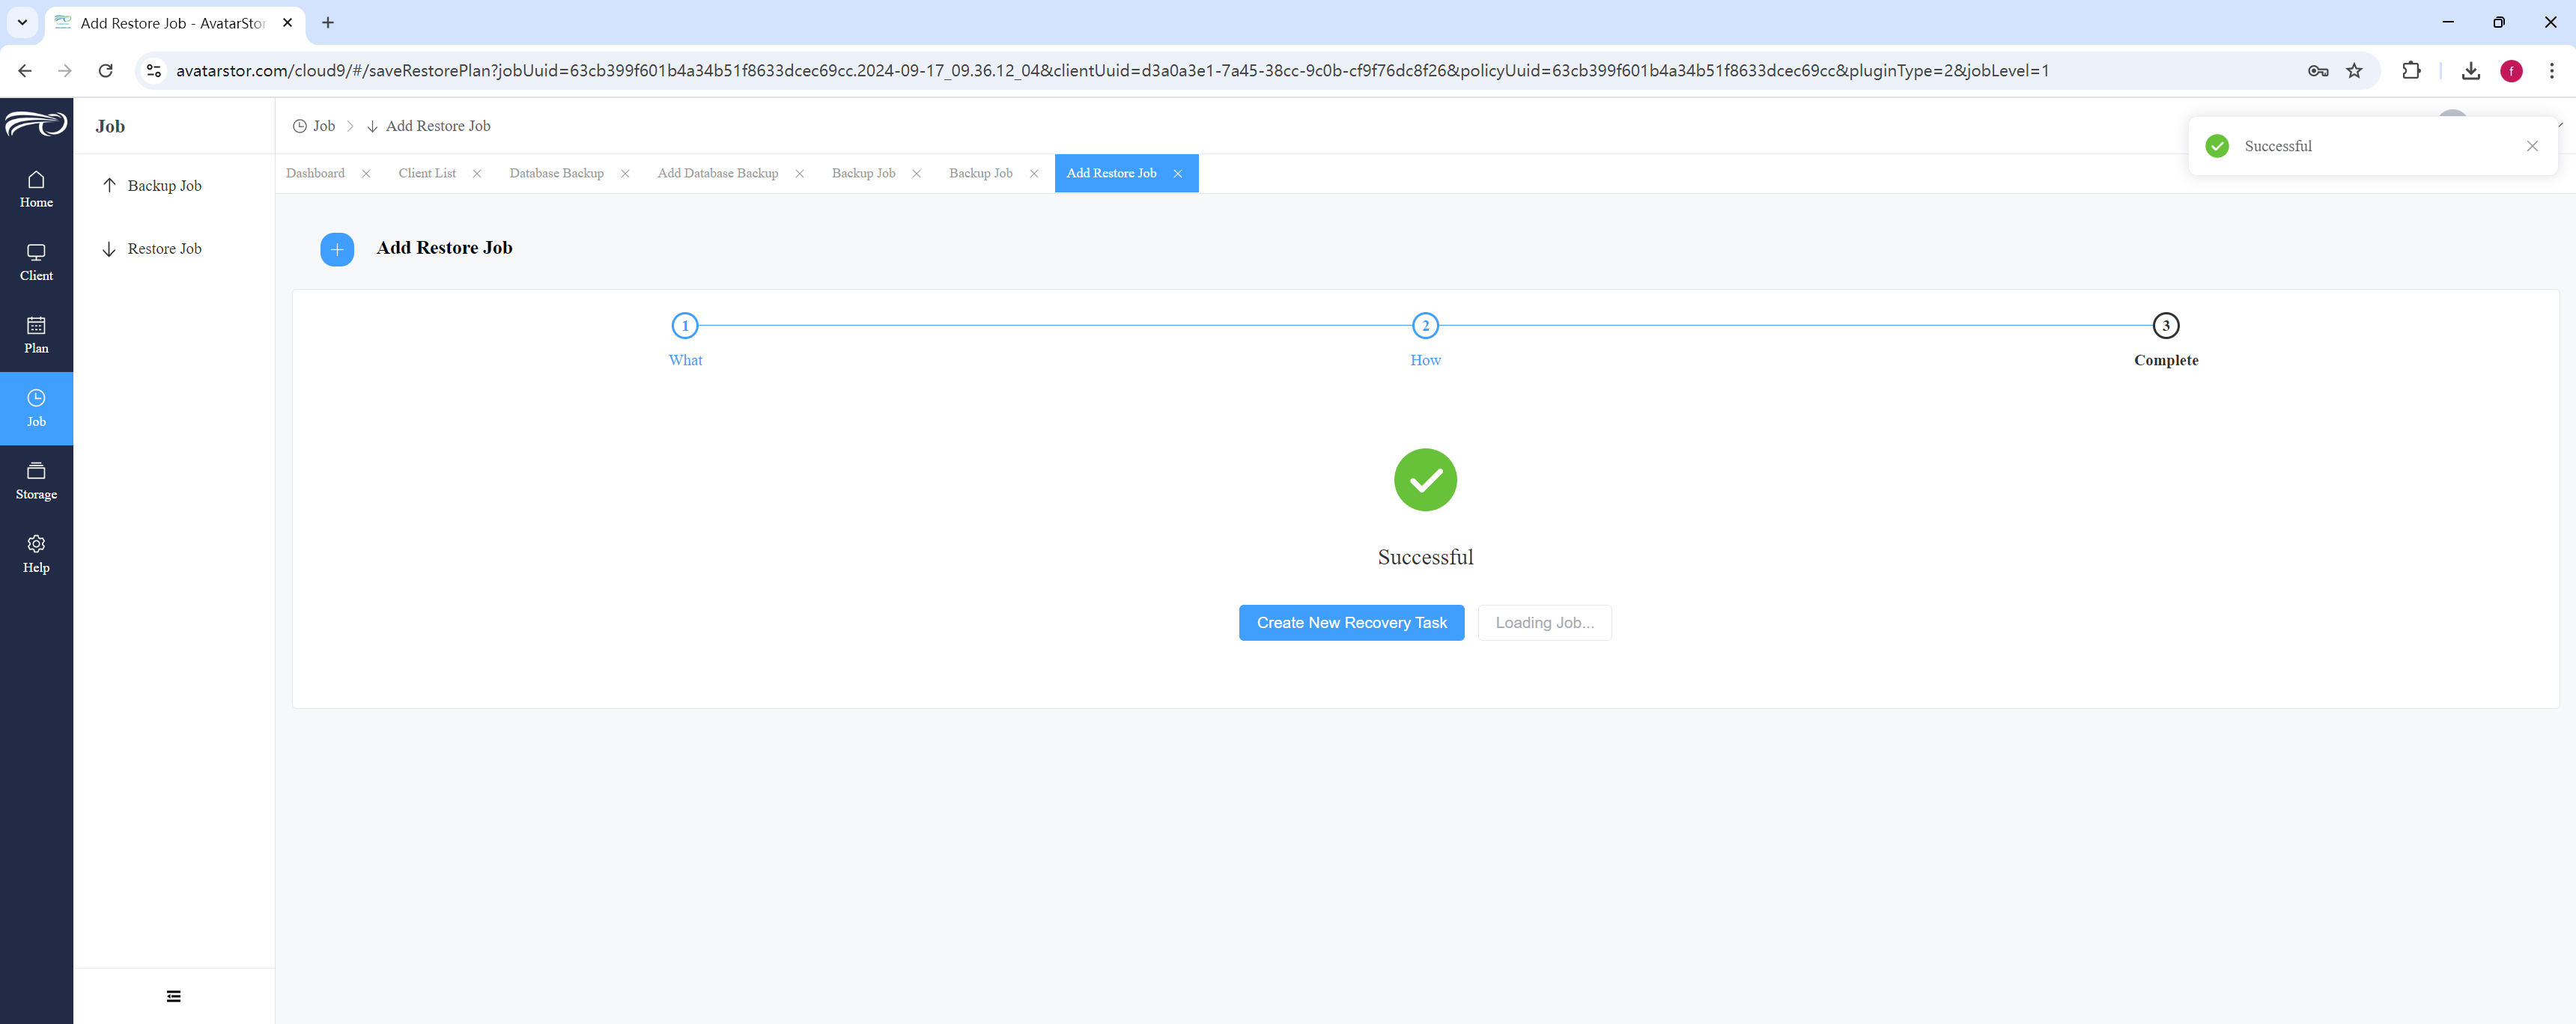The width and height of the screenshot is (2576, 1024).
Task: Open new browser tab
Action: point(328,22)
